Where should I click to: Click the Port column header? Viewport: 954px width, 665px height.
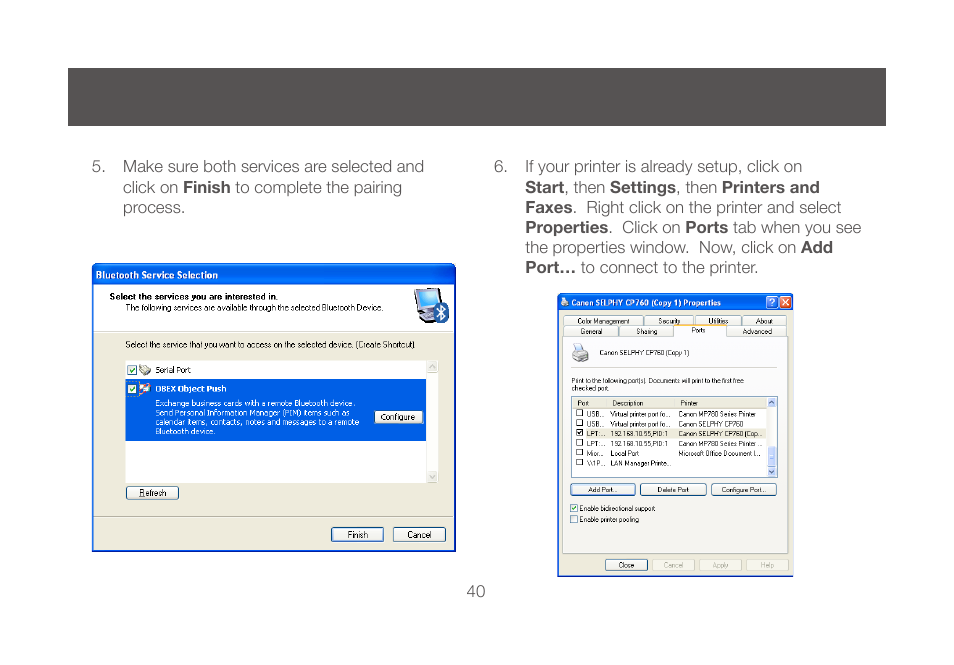(590, 403)
